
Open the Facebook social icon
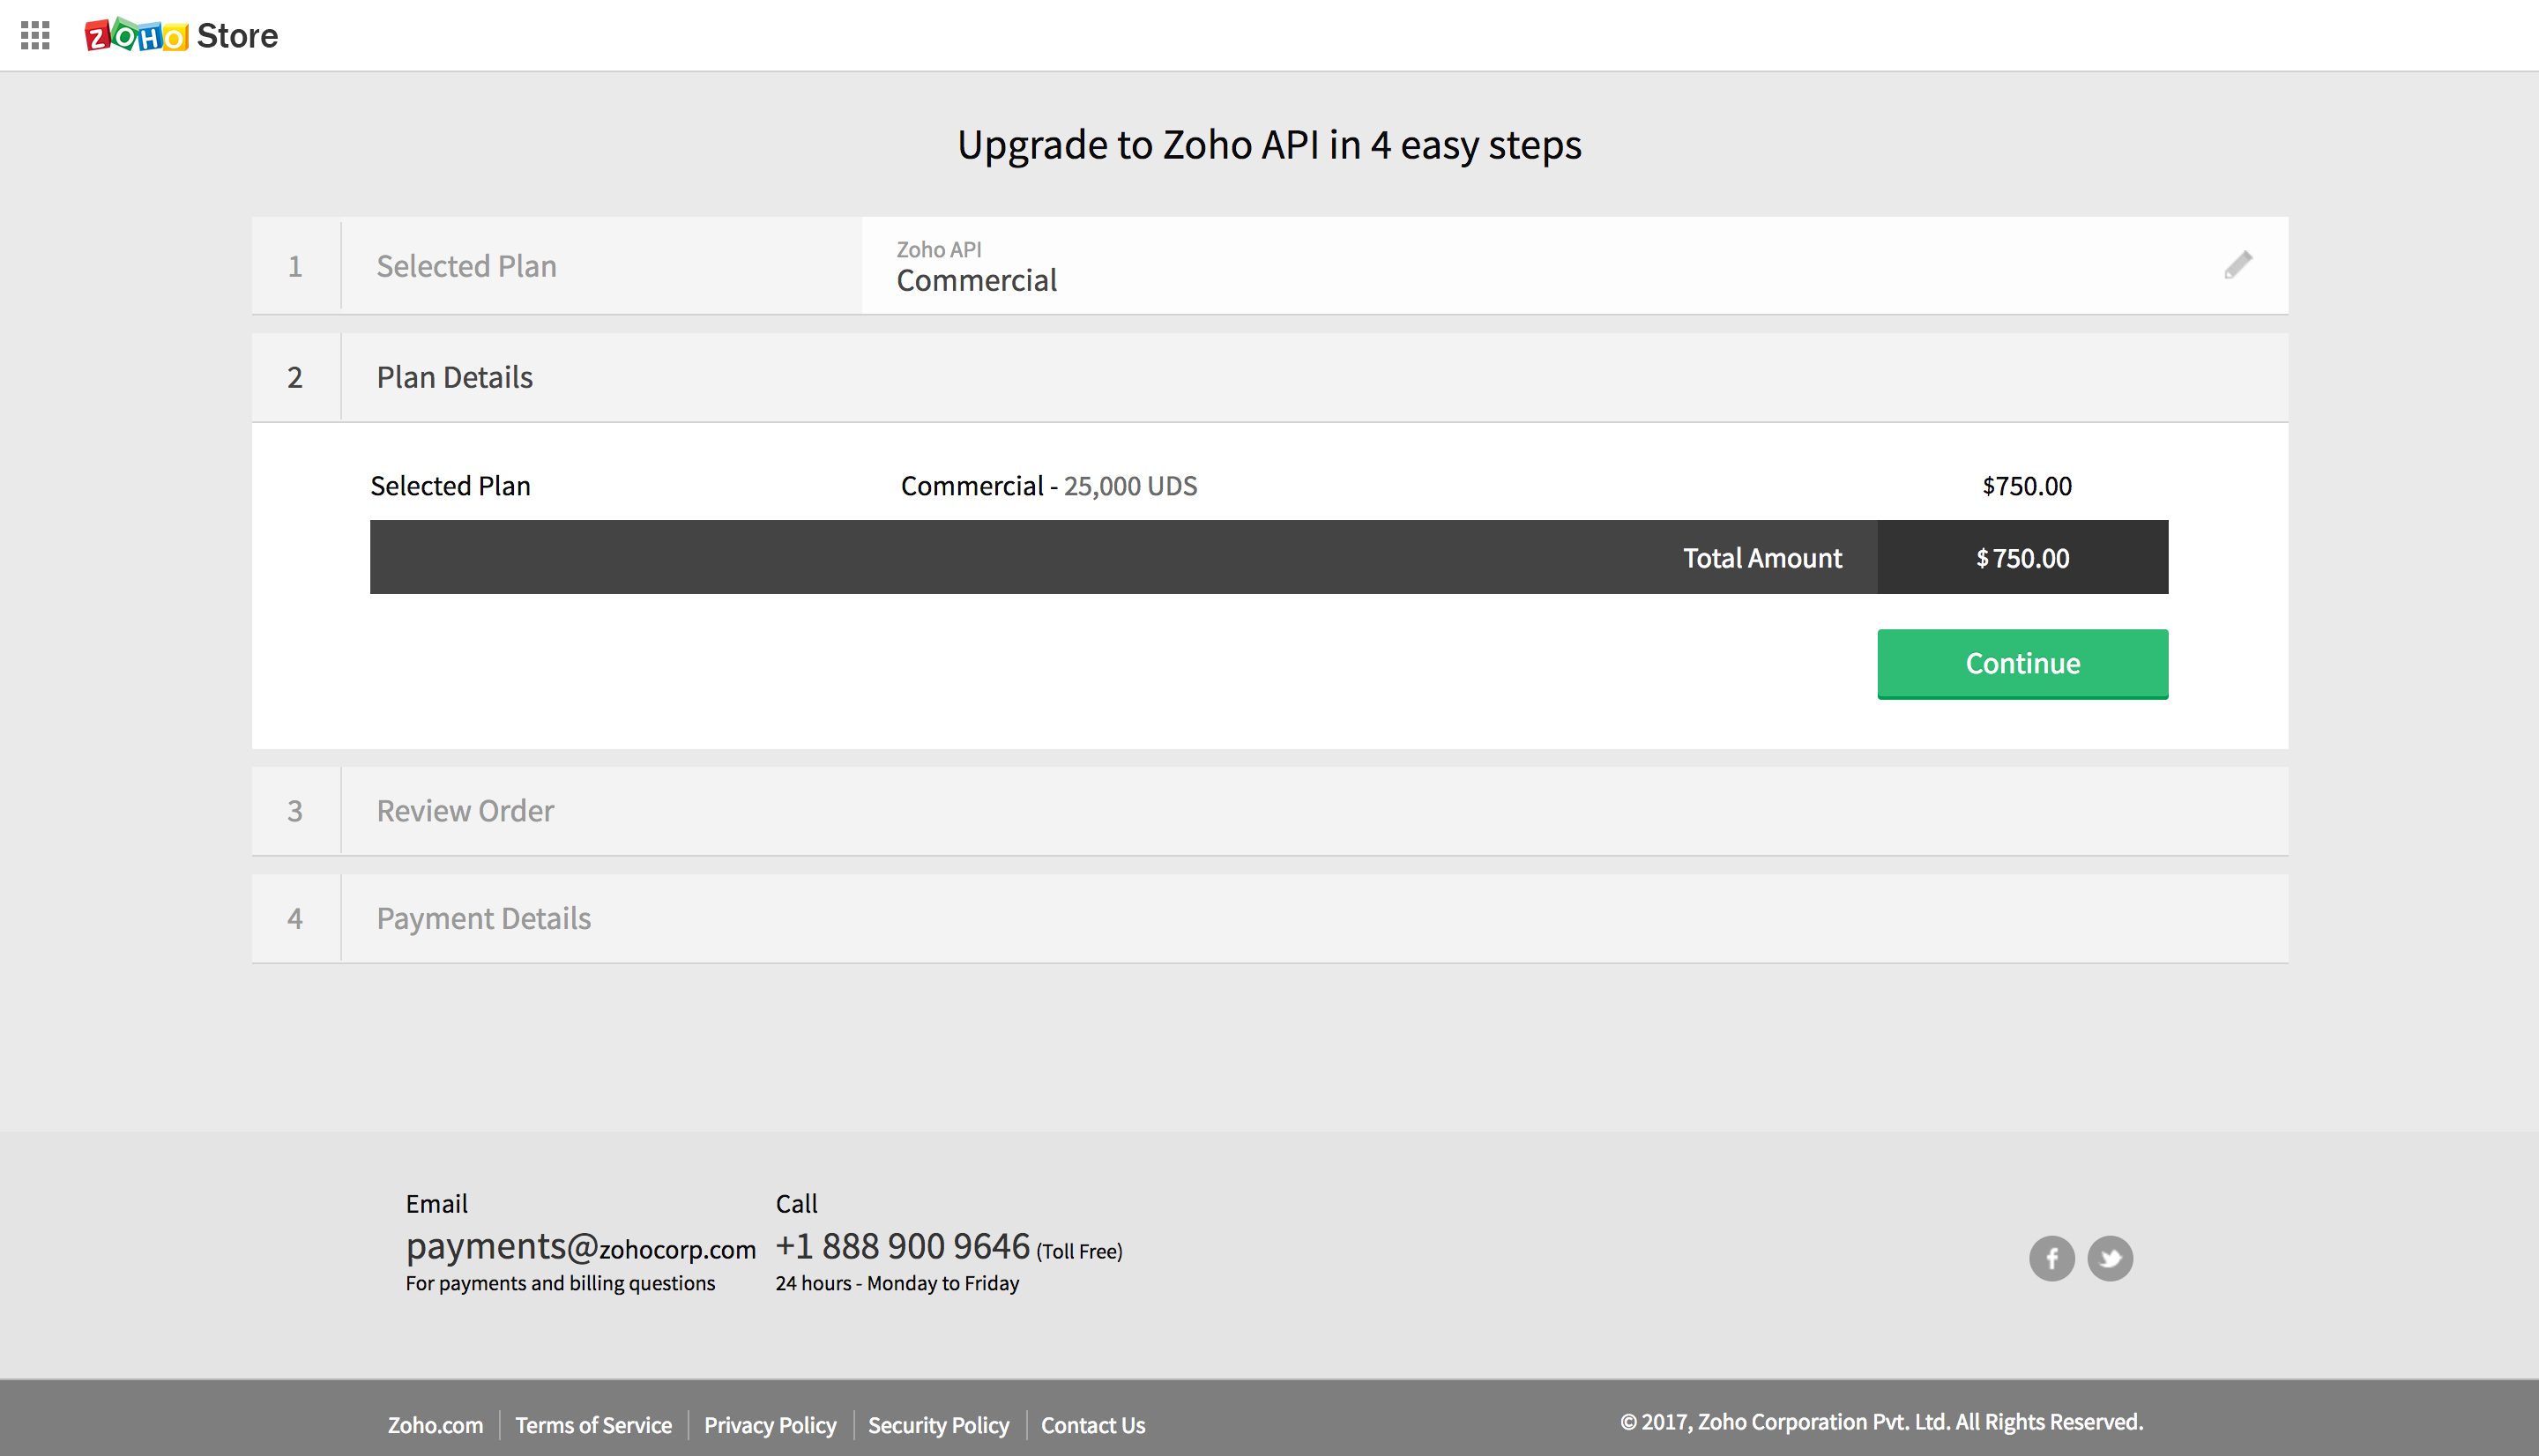coord(2051,1258)
